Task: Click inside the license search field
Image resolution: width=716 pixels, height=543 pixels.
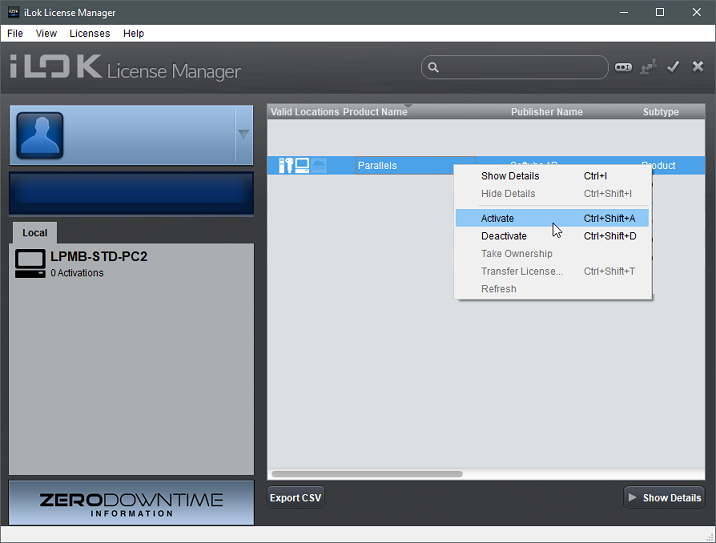Action: coord(515,68)
